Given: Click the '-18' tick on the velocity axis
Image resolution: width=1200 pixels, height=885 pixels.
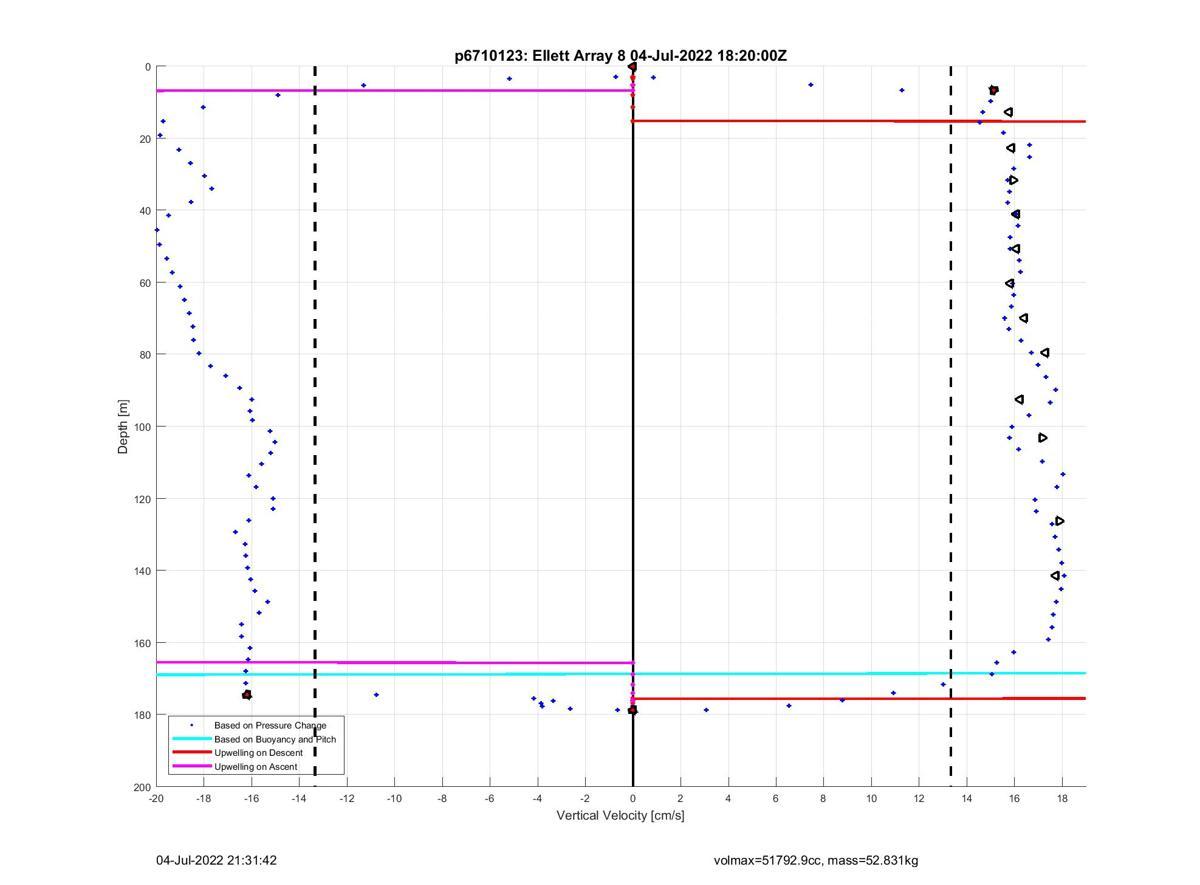Looking at the screenshot, I should 203,798.
